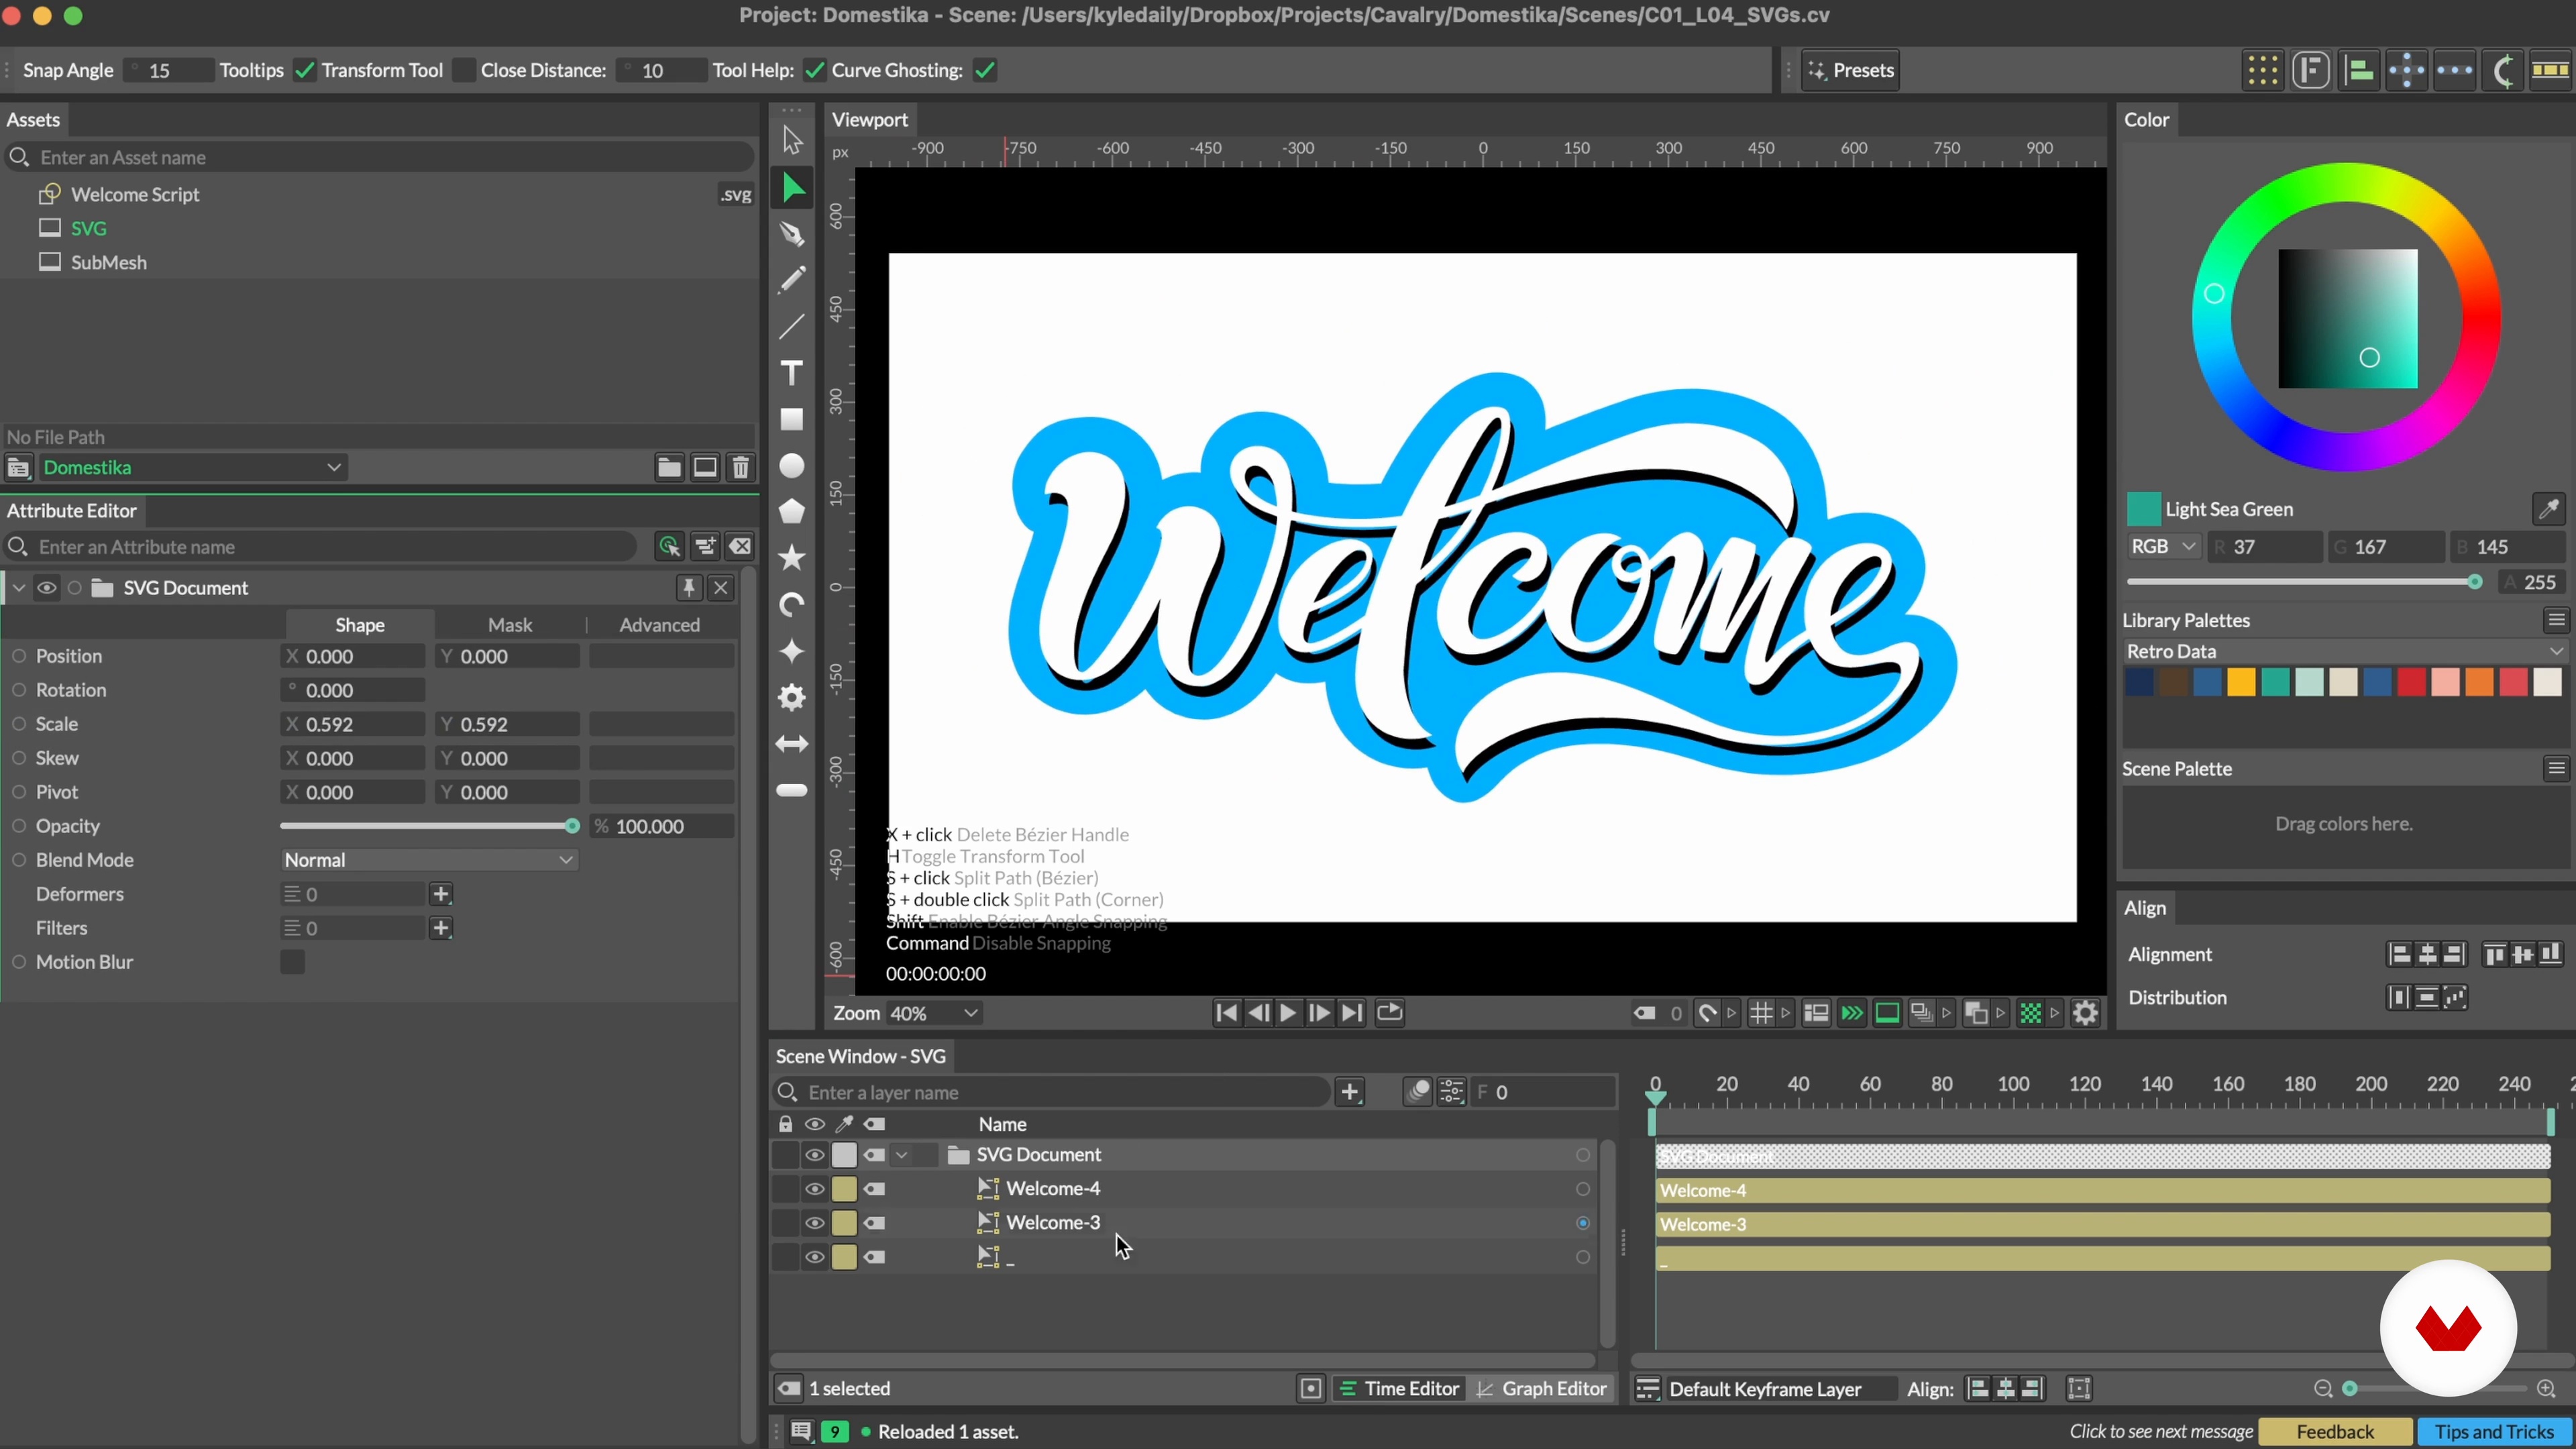
Task: Add a Deformer with plus button
Action: click(x=441, y=894)
